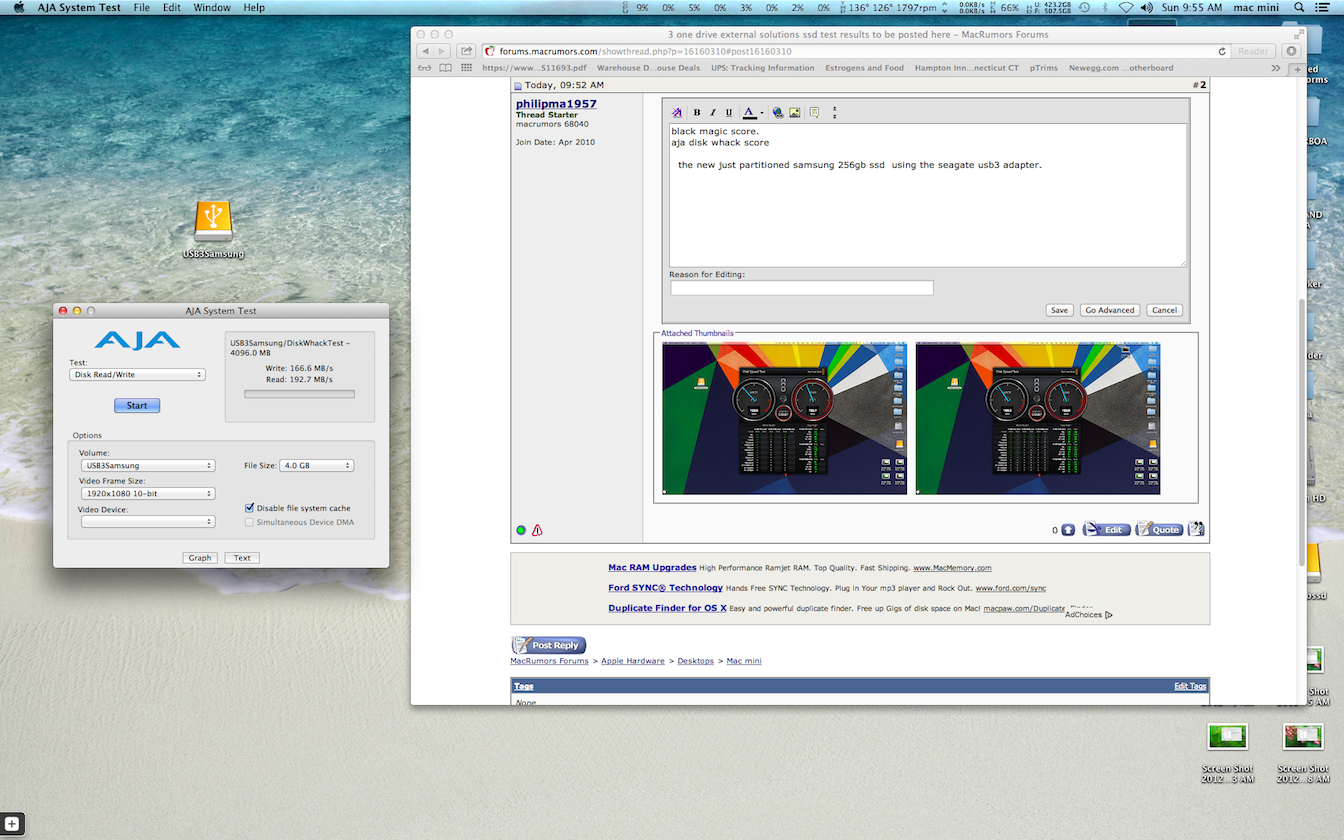The image size is (1344, 840).
Task: Click the vote up arrow icon next to 0
Action: pyautogui.click(x=1068, y=530)
